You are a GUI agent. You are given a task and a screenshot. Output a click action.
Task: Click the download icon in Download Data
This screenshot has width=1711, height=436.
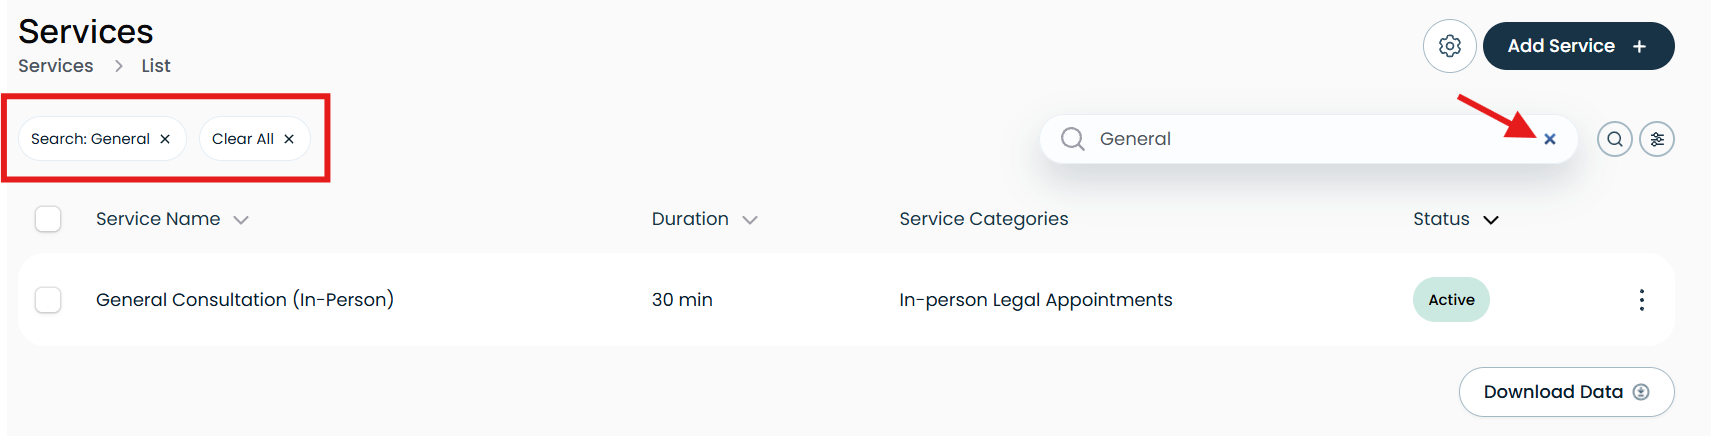point(1641,392)
